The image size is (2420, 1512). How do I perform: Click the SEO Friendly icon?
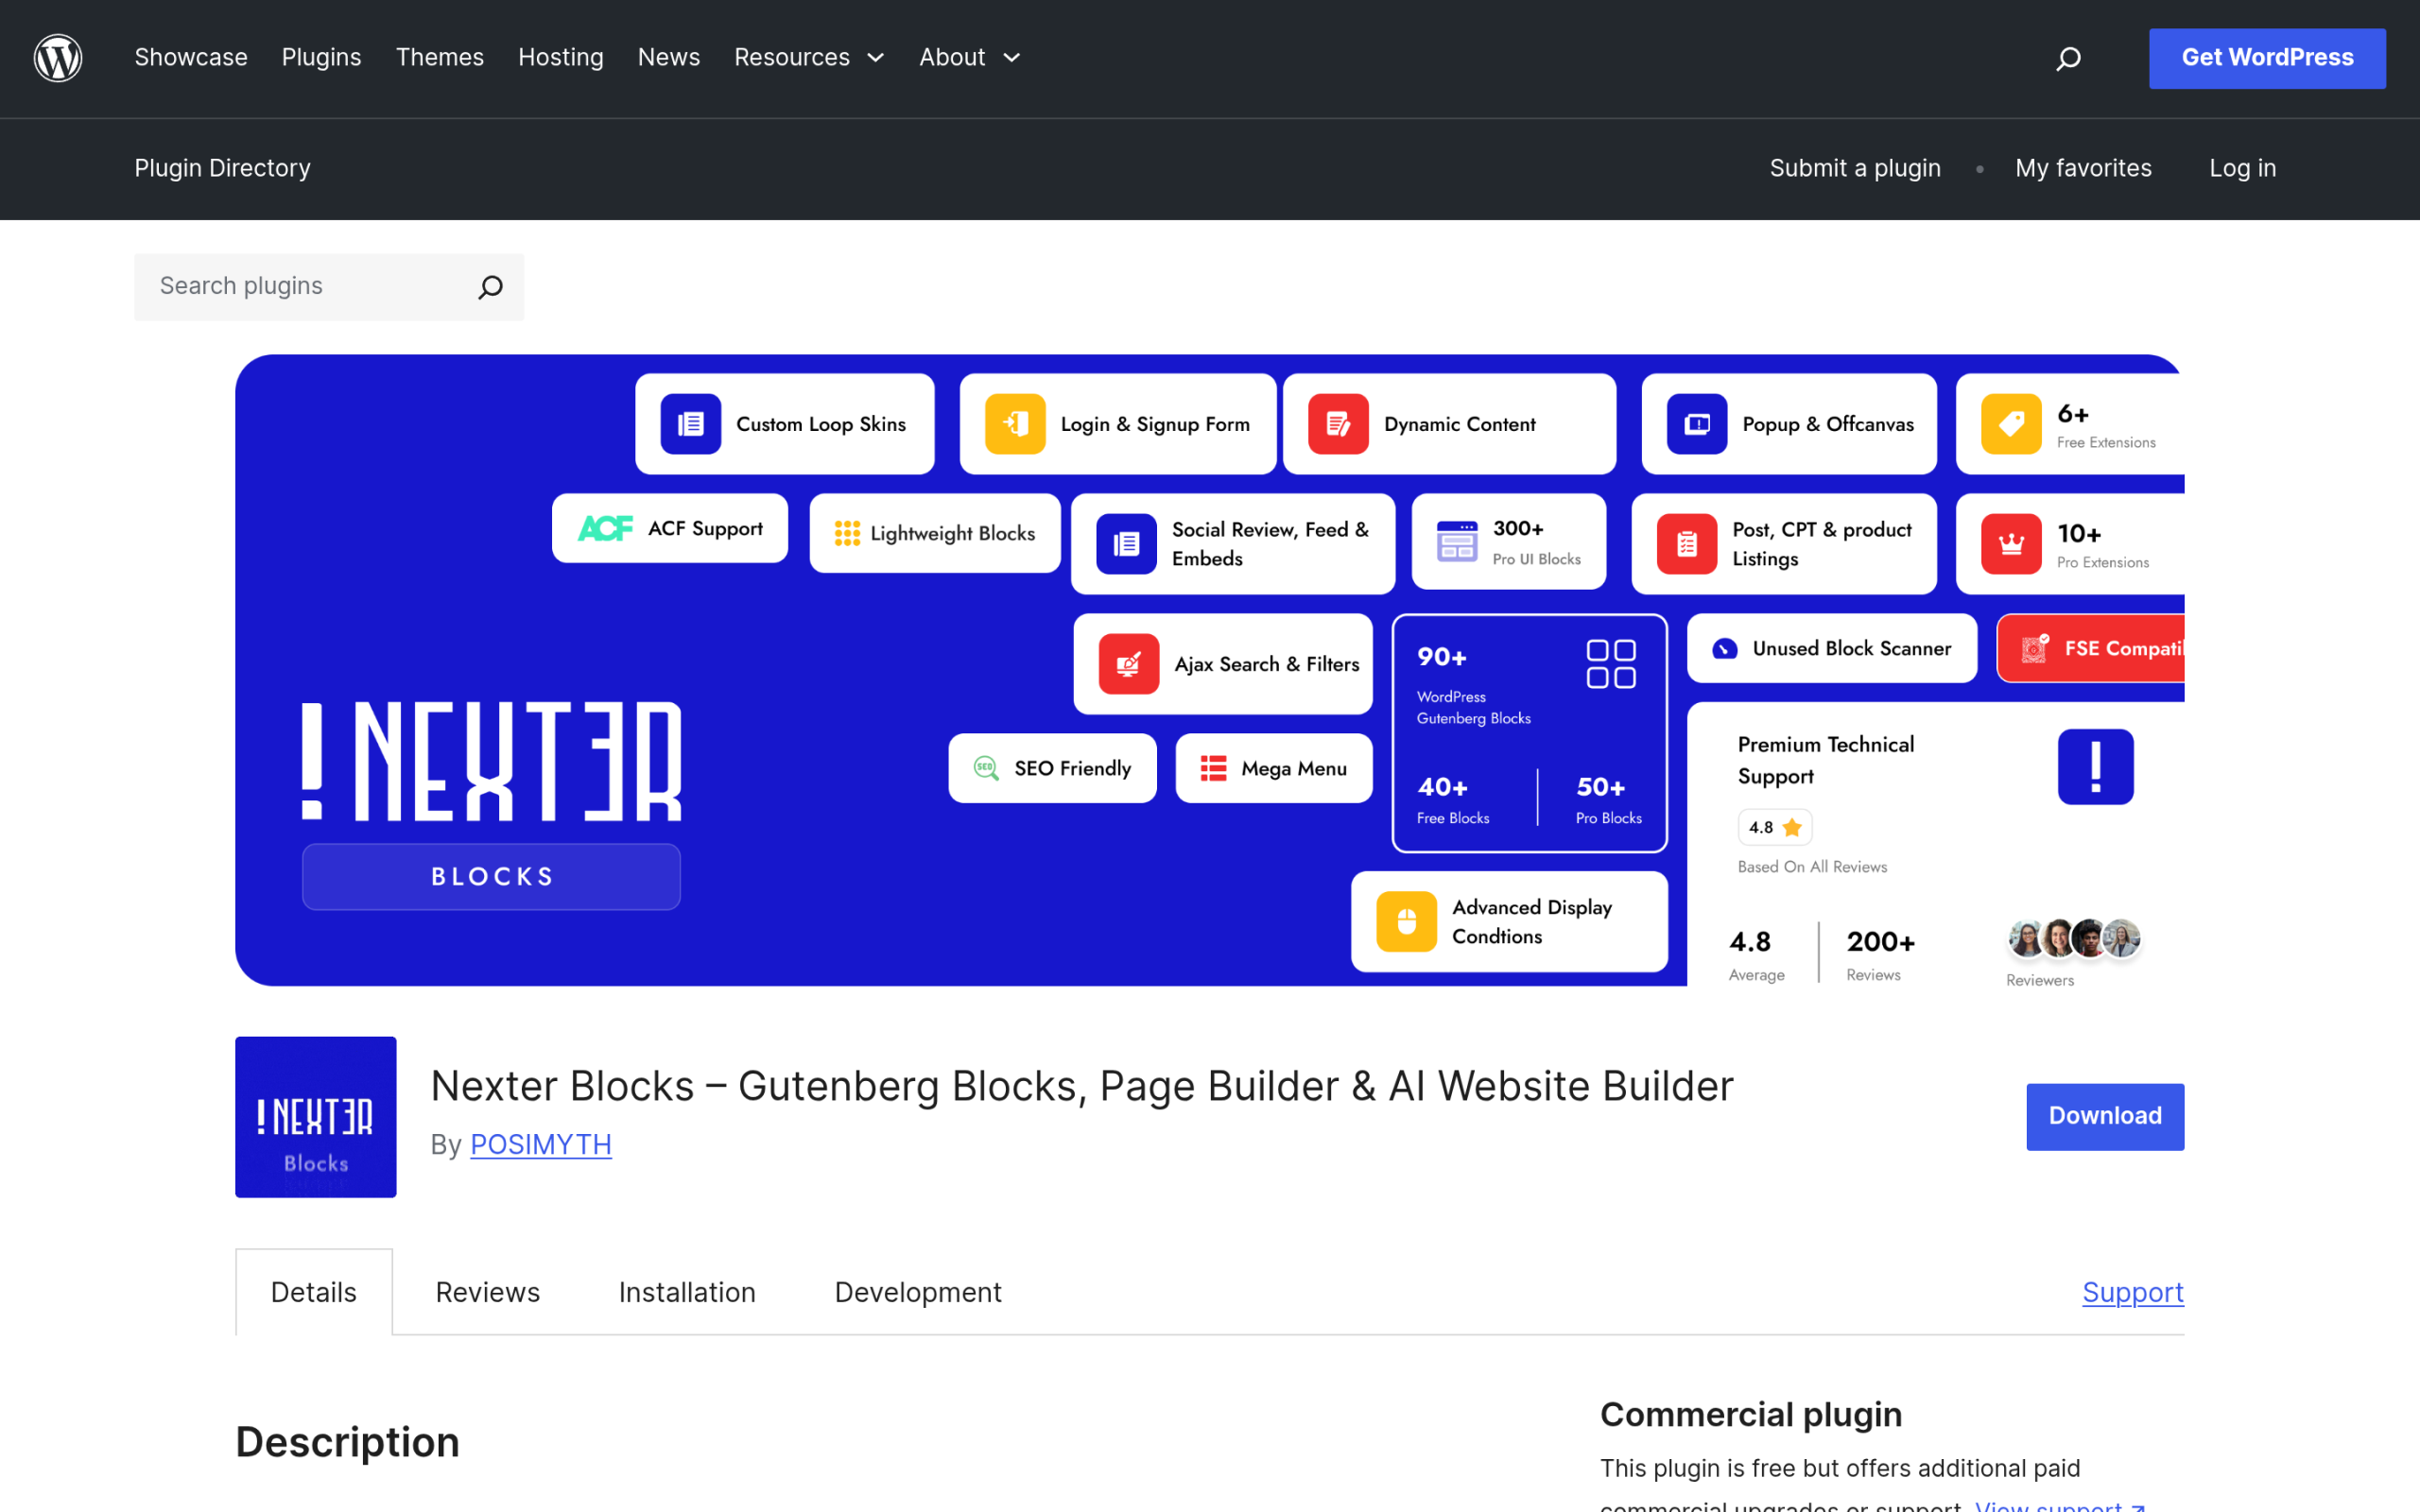(x=986, y=768)
